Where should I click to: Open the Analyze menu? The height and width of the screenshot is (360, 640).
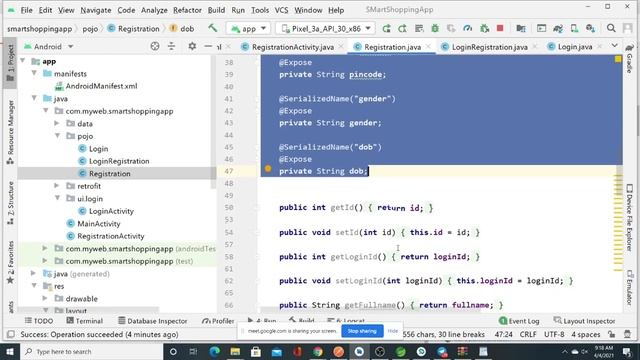154,10
